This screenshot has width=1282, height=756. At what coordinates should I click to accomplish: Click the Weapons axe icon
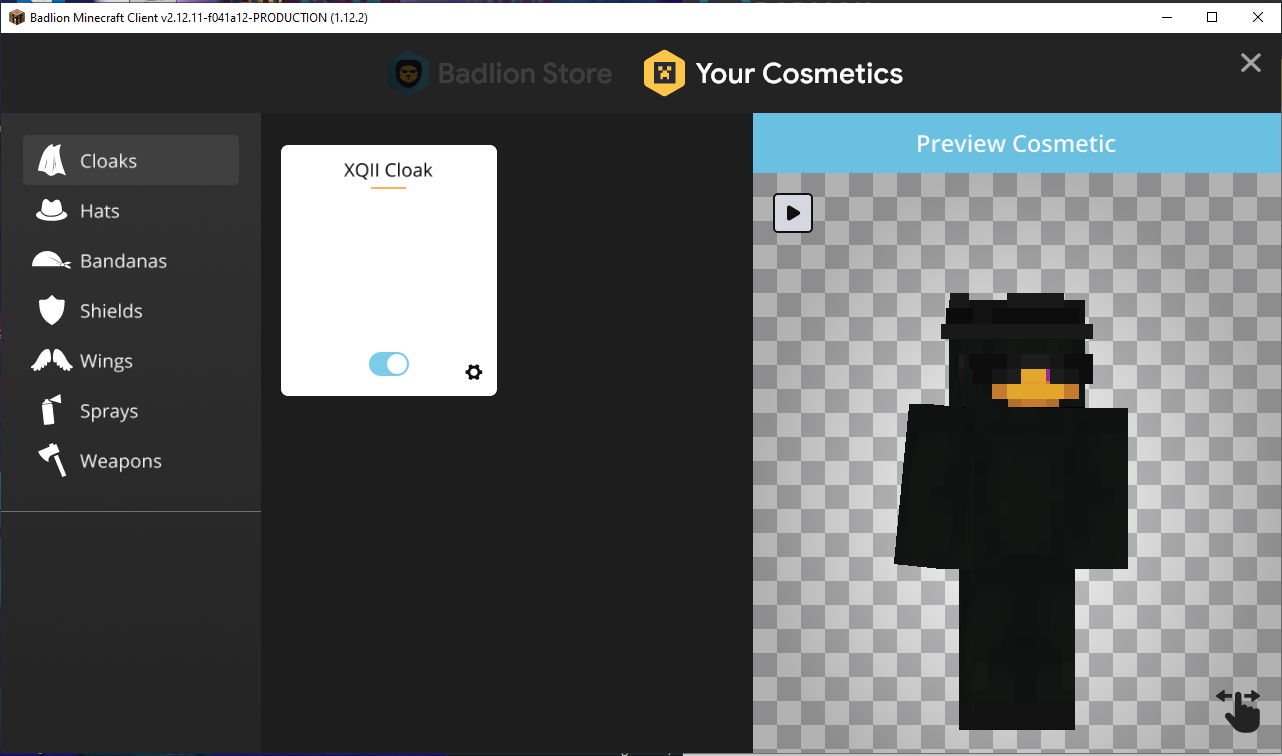click(x=52, y=460)
